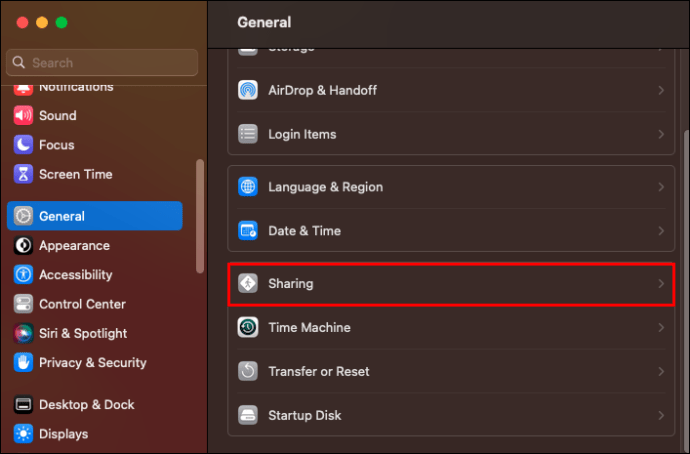The image size is (690, 454).
Task: Open Accessibility settings from sidebar
Action: 75,274
